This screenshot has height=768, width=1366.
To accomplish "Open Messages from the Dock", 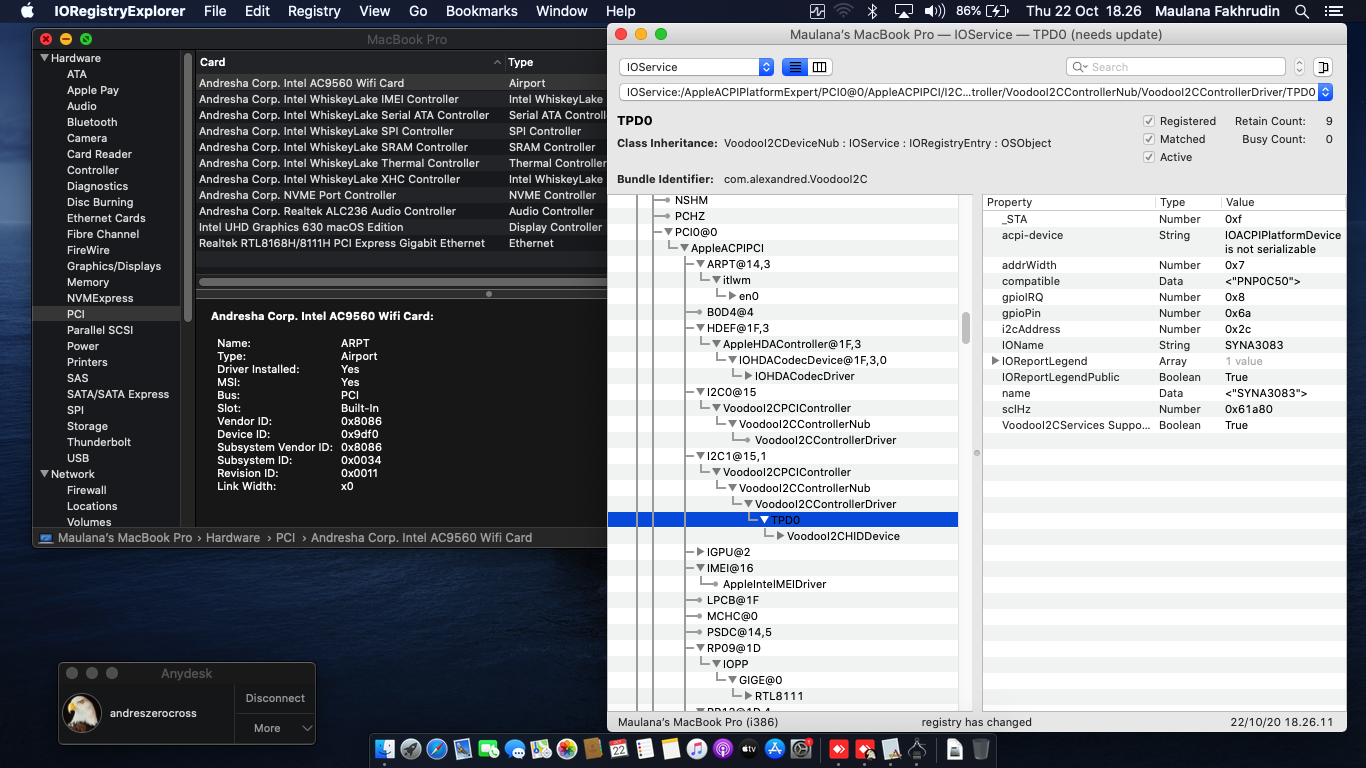I will 515,748.
